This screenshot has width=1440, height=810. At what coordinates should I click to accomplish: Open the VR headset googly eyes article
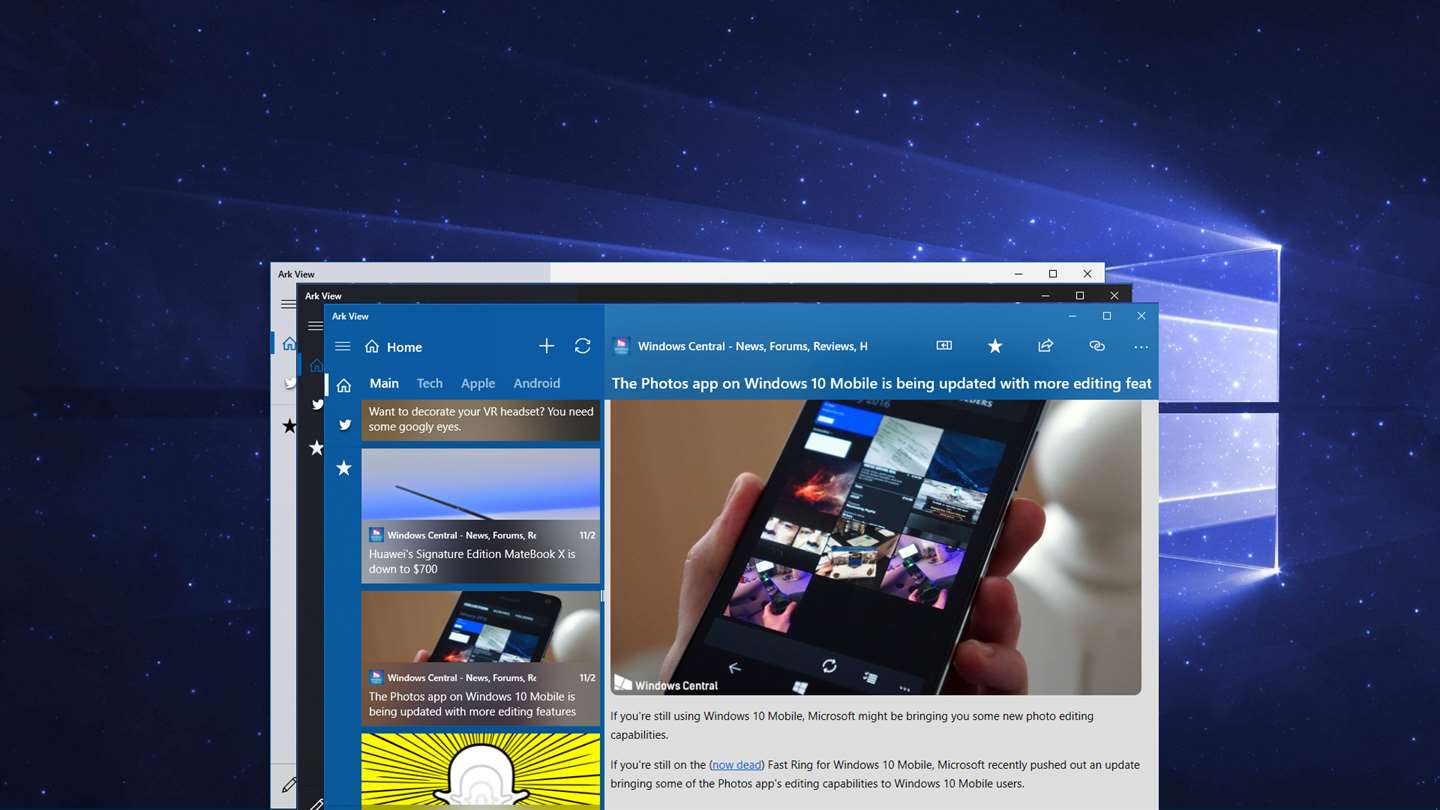[x=481, y=420]
